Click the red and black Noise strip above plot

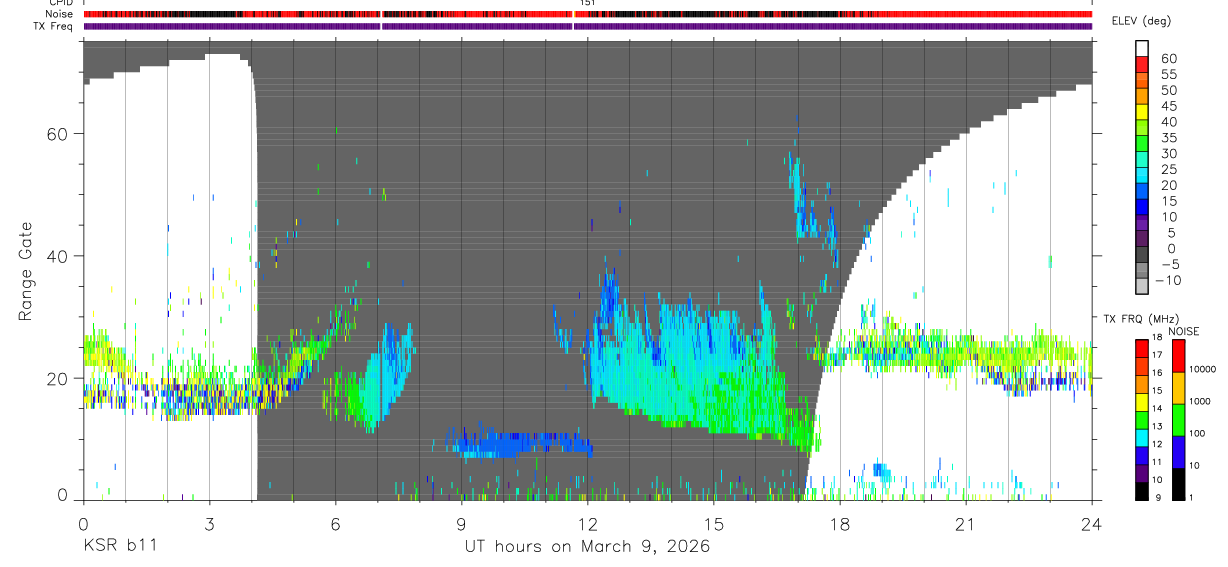[587, 14]
